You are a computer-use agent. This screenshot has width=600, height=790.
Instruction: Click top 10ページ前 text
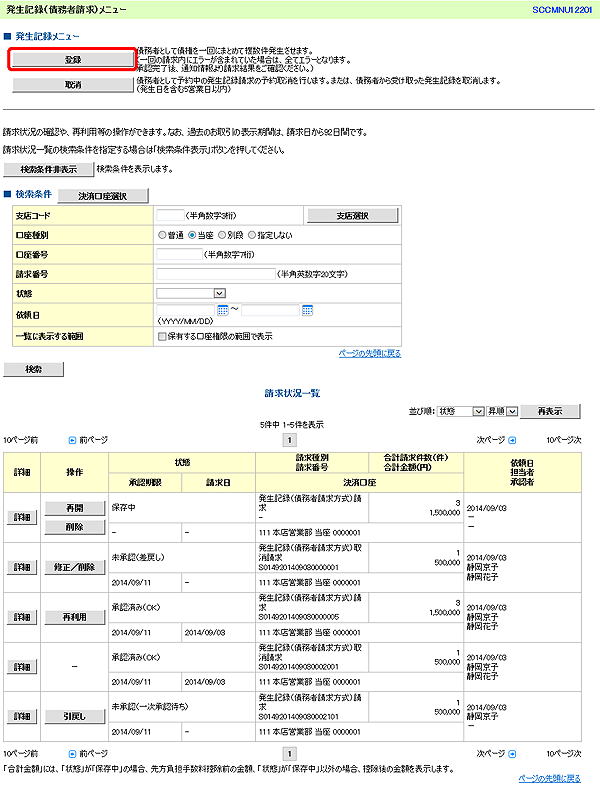point(21,440)
